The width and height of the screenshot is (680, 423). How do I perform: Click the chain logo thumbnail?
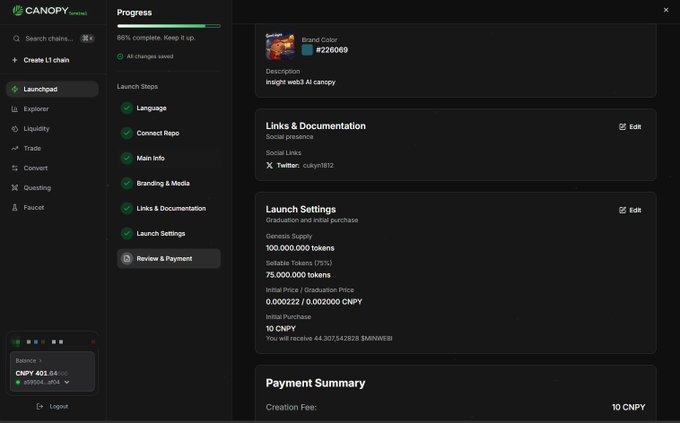pos(280,45)
